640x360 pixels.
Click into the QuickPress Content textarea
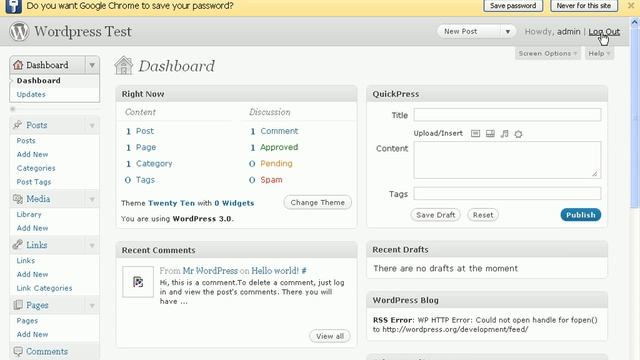pos(507,160)
